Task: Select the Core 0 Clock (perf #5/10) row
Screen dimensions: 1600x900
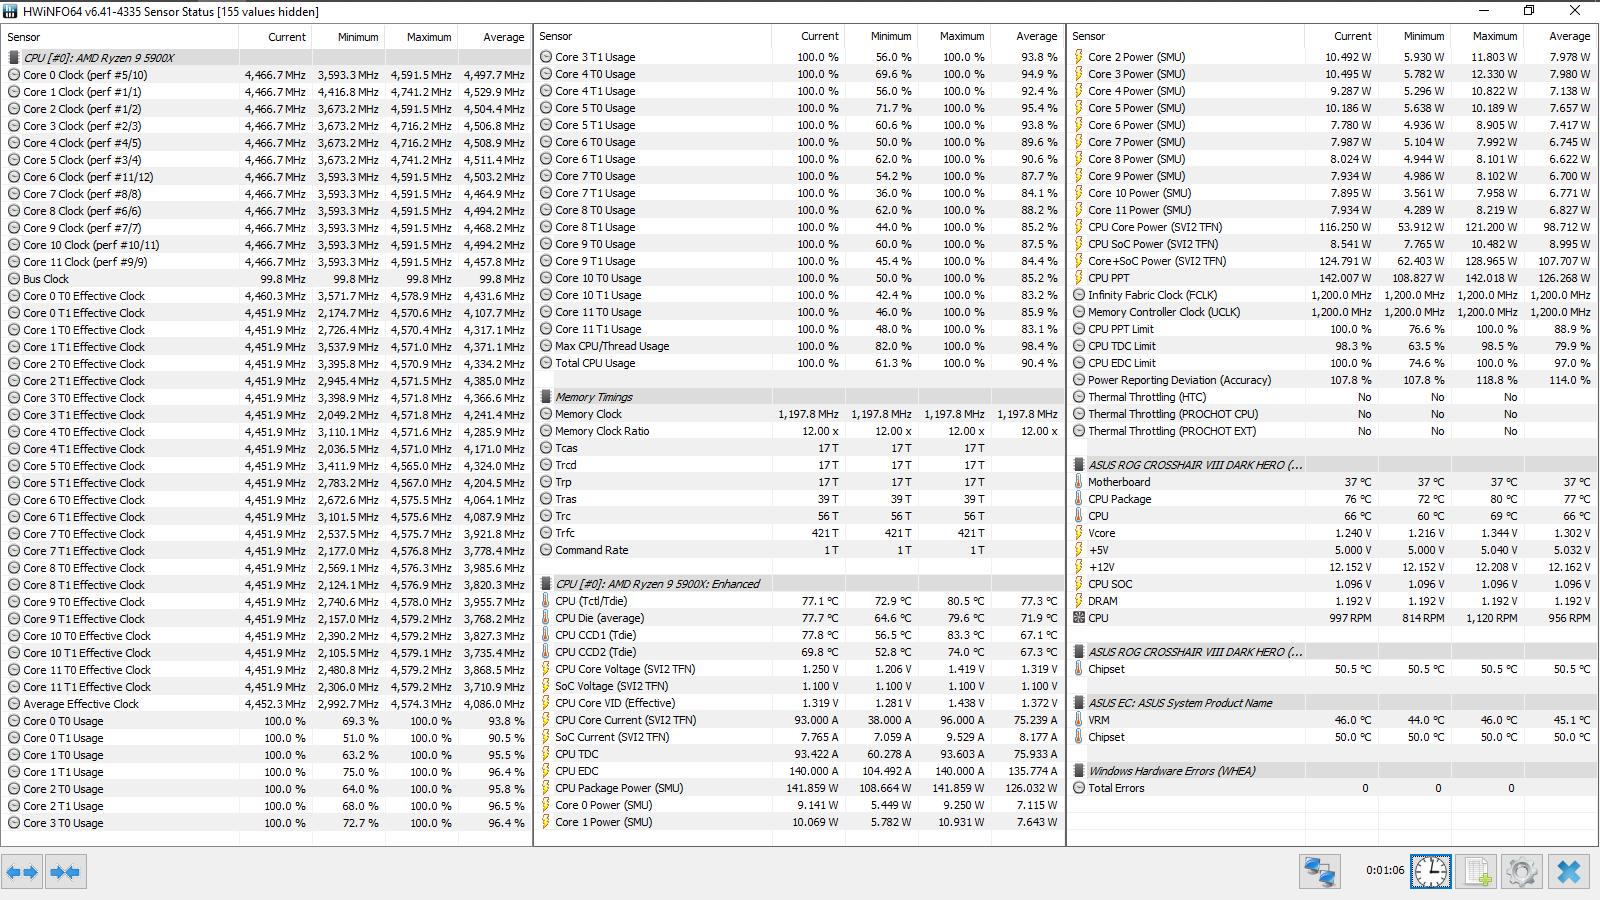Action: click(266, 75)
